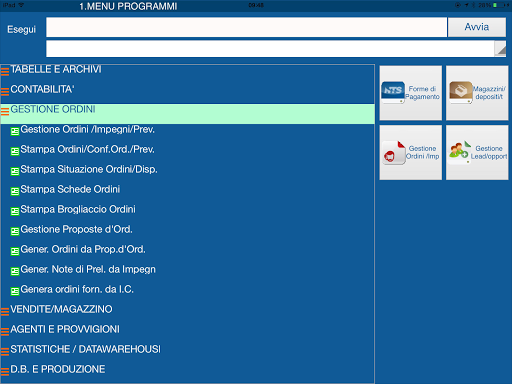Select Gestione Ordini /Impegni/Prev. menu entry
The image size is (512, 384).
(x=87, y=129)
